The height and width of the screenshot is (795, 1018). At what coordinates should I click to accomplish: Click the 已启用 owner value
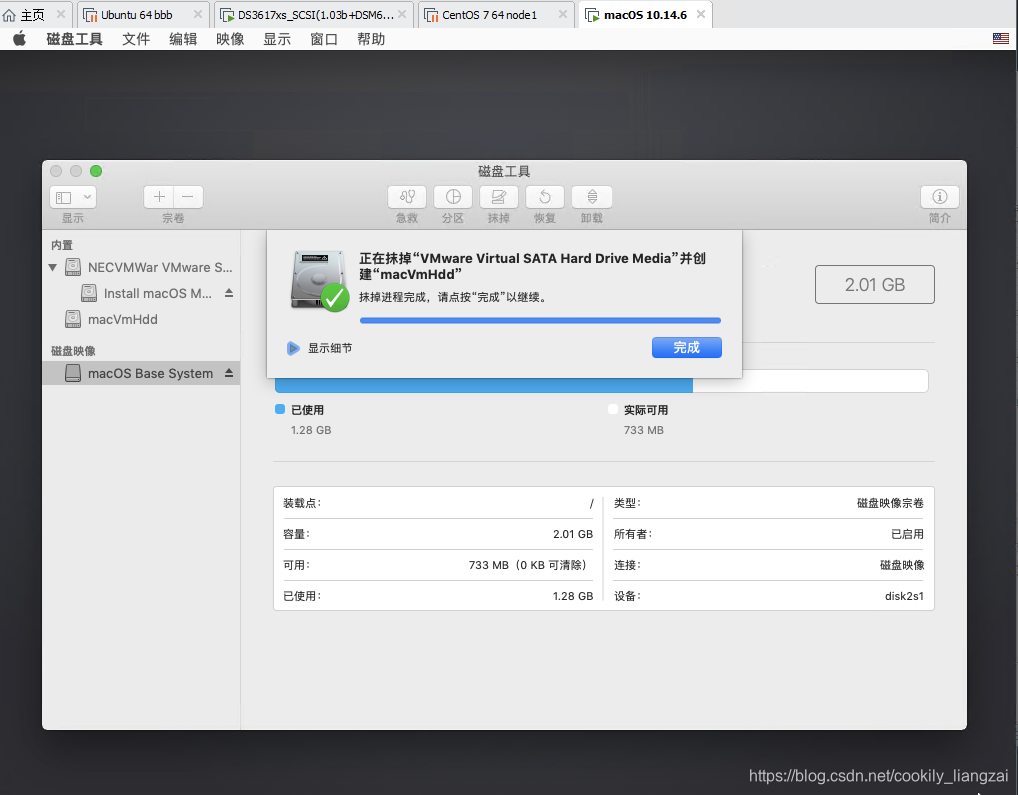pyautogui.click(x=907, y=534)
